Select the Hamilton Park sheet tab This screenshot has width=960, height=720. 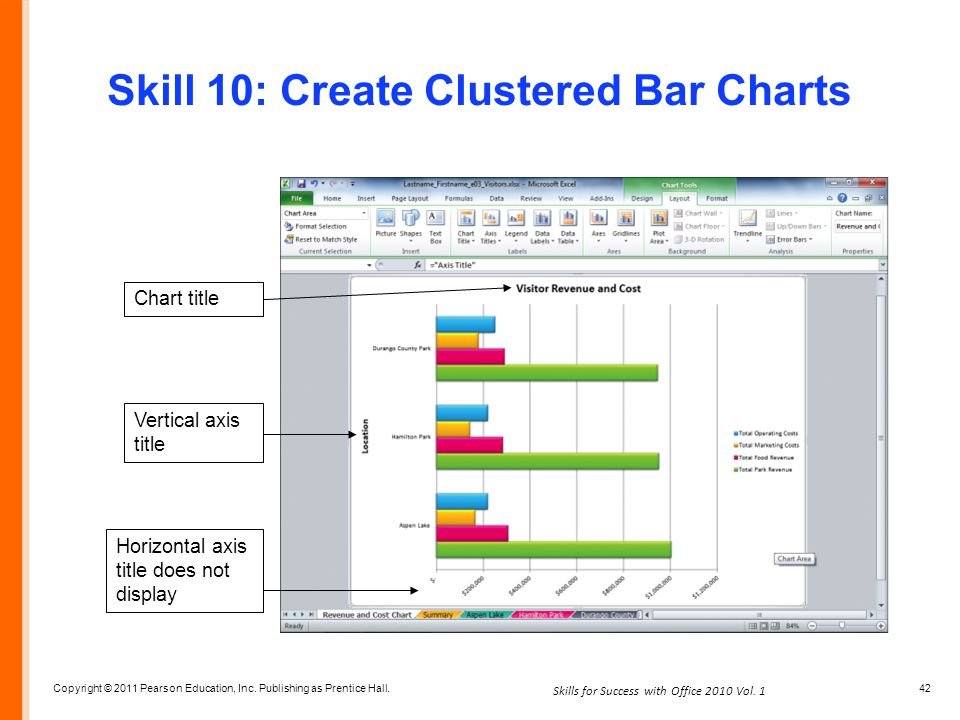(x=541, y=615)
